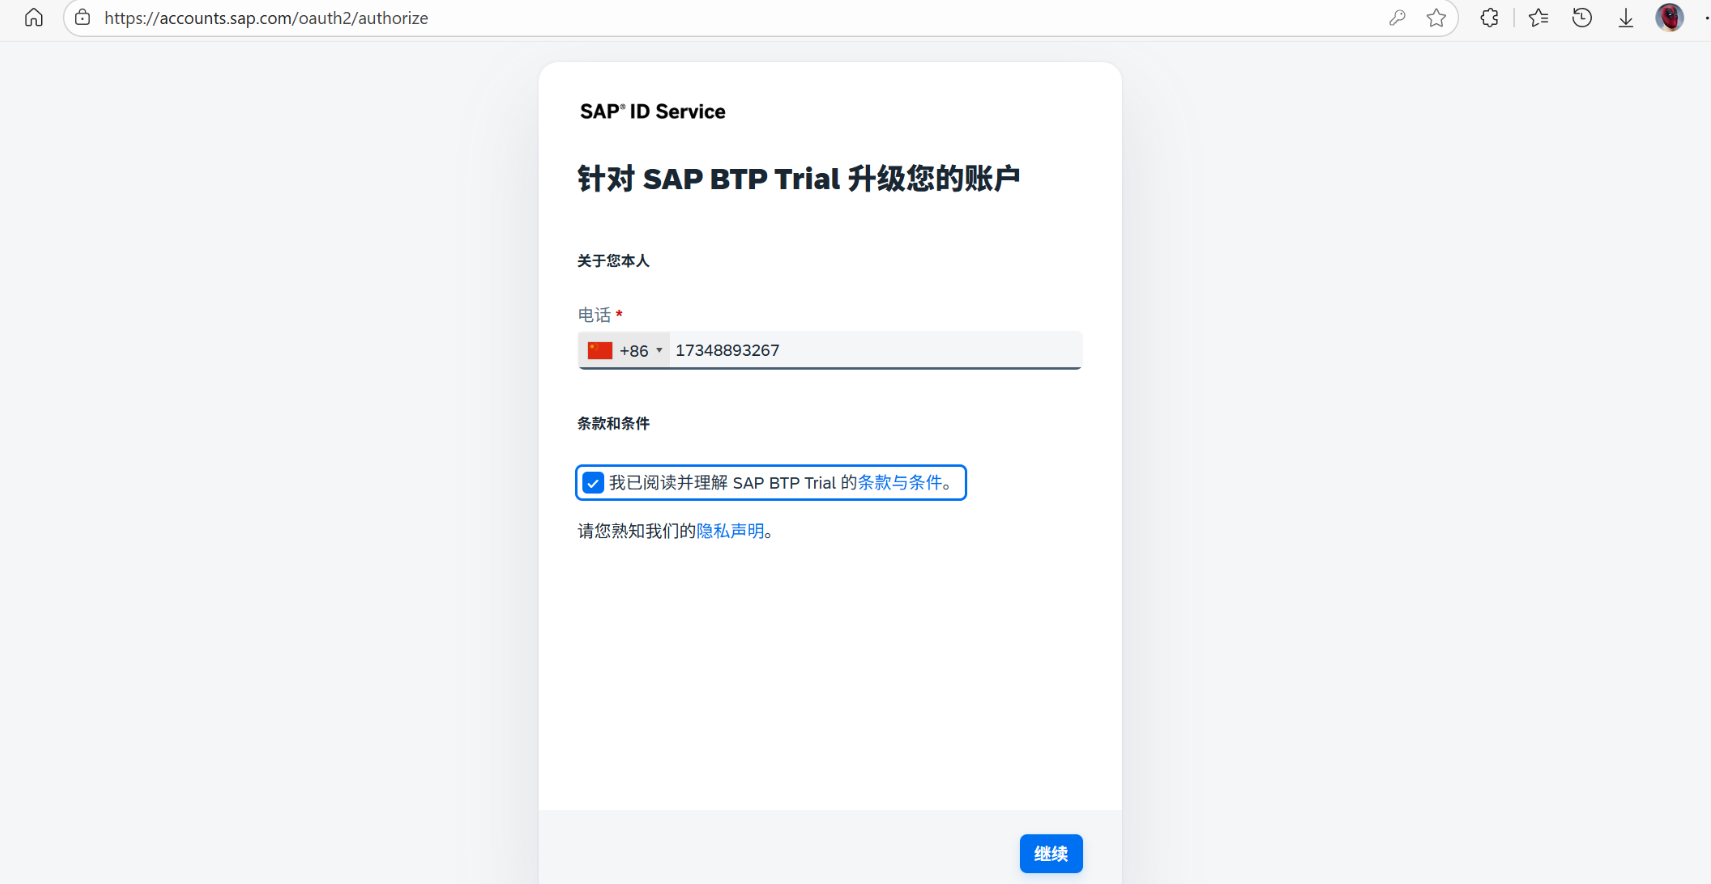Click China flag in phone field
The image size is (1711, 884).
[600, 350]
